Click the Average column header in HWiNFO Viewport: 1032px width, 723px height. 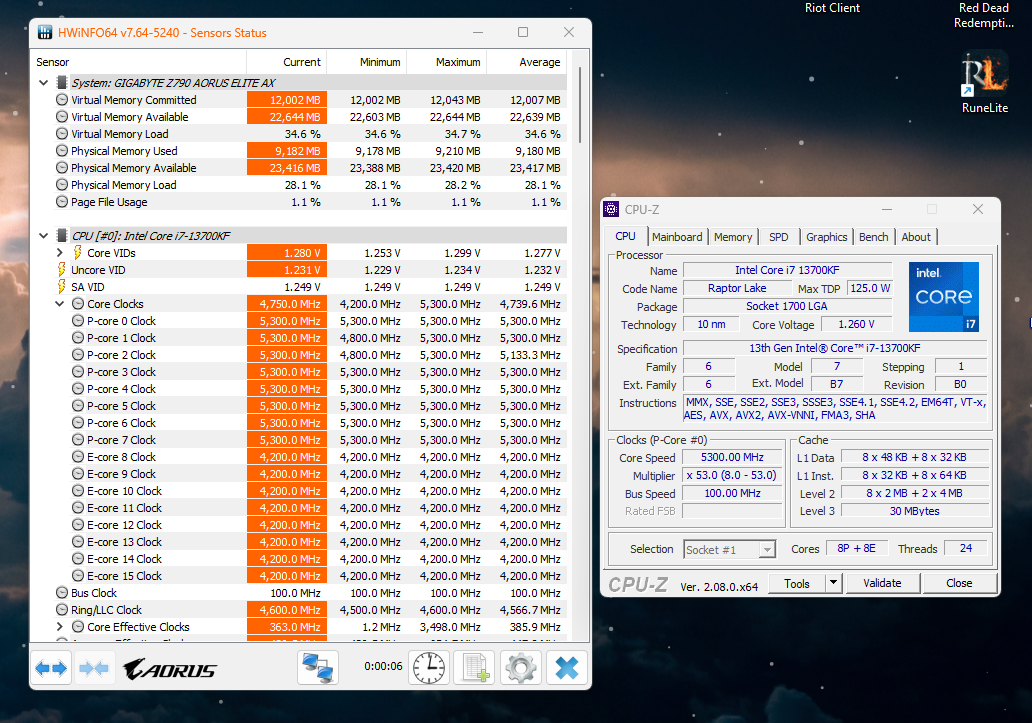pos(527,62)
